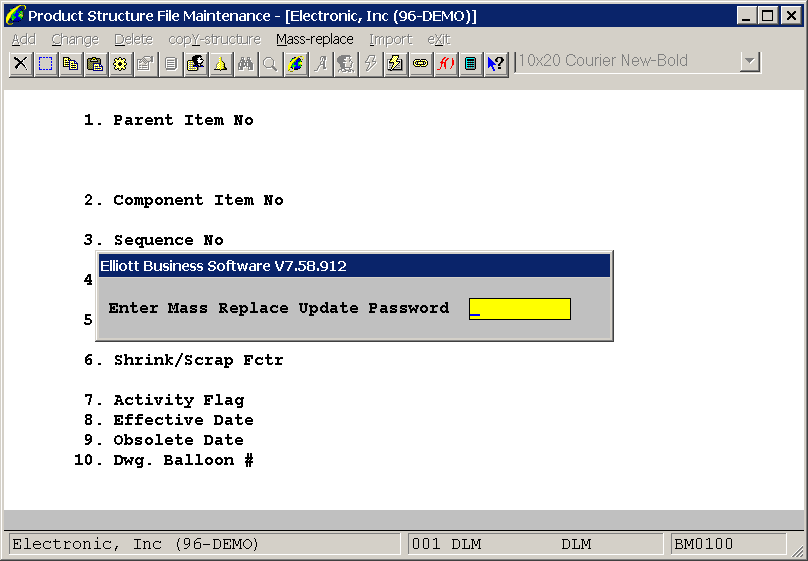Screen dimensions: 808x561
Task: Click the BM0100 program ID in status bar
Action: 729,544
